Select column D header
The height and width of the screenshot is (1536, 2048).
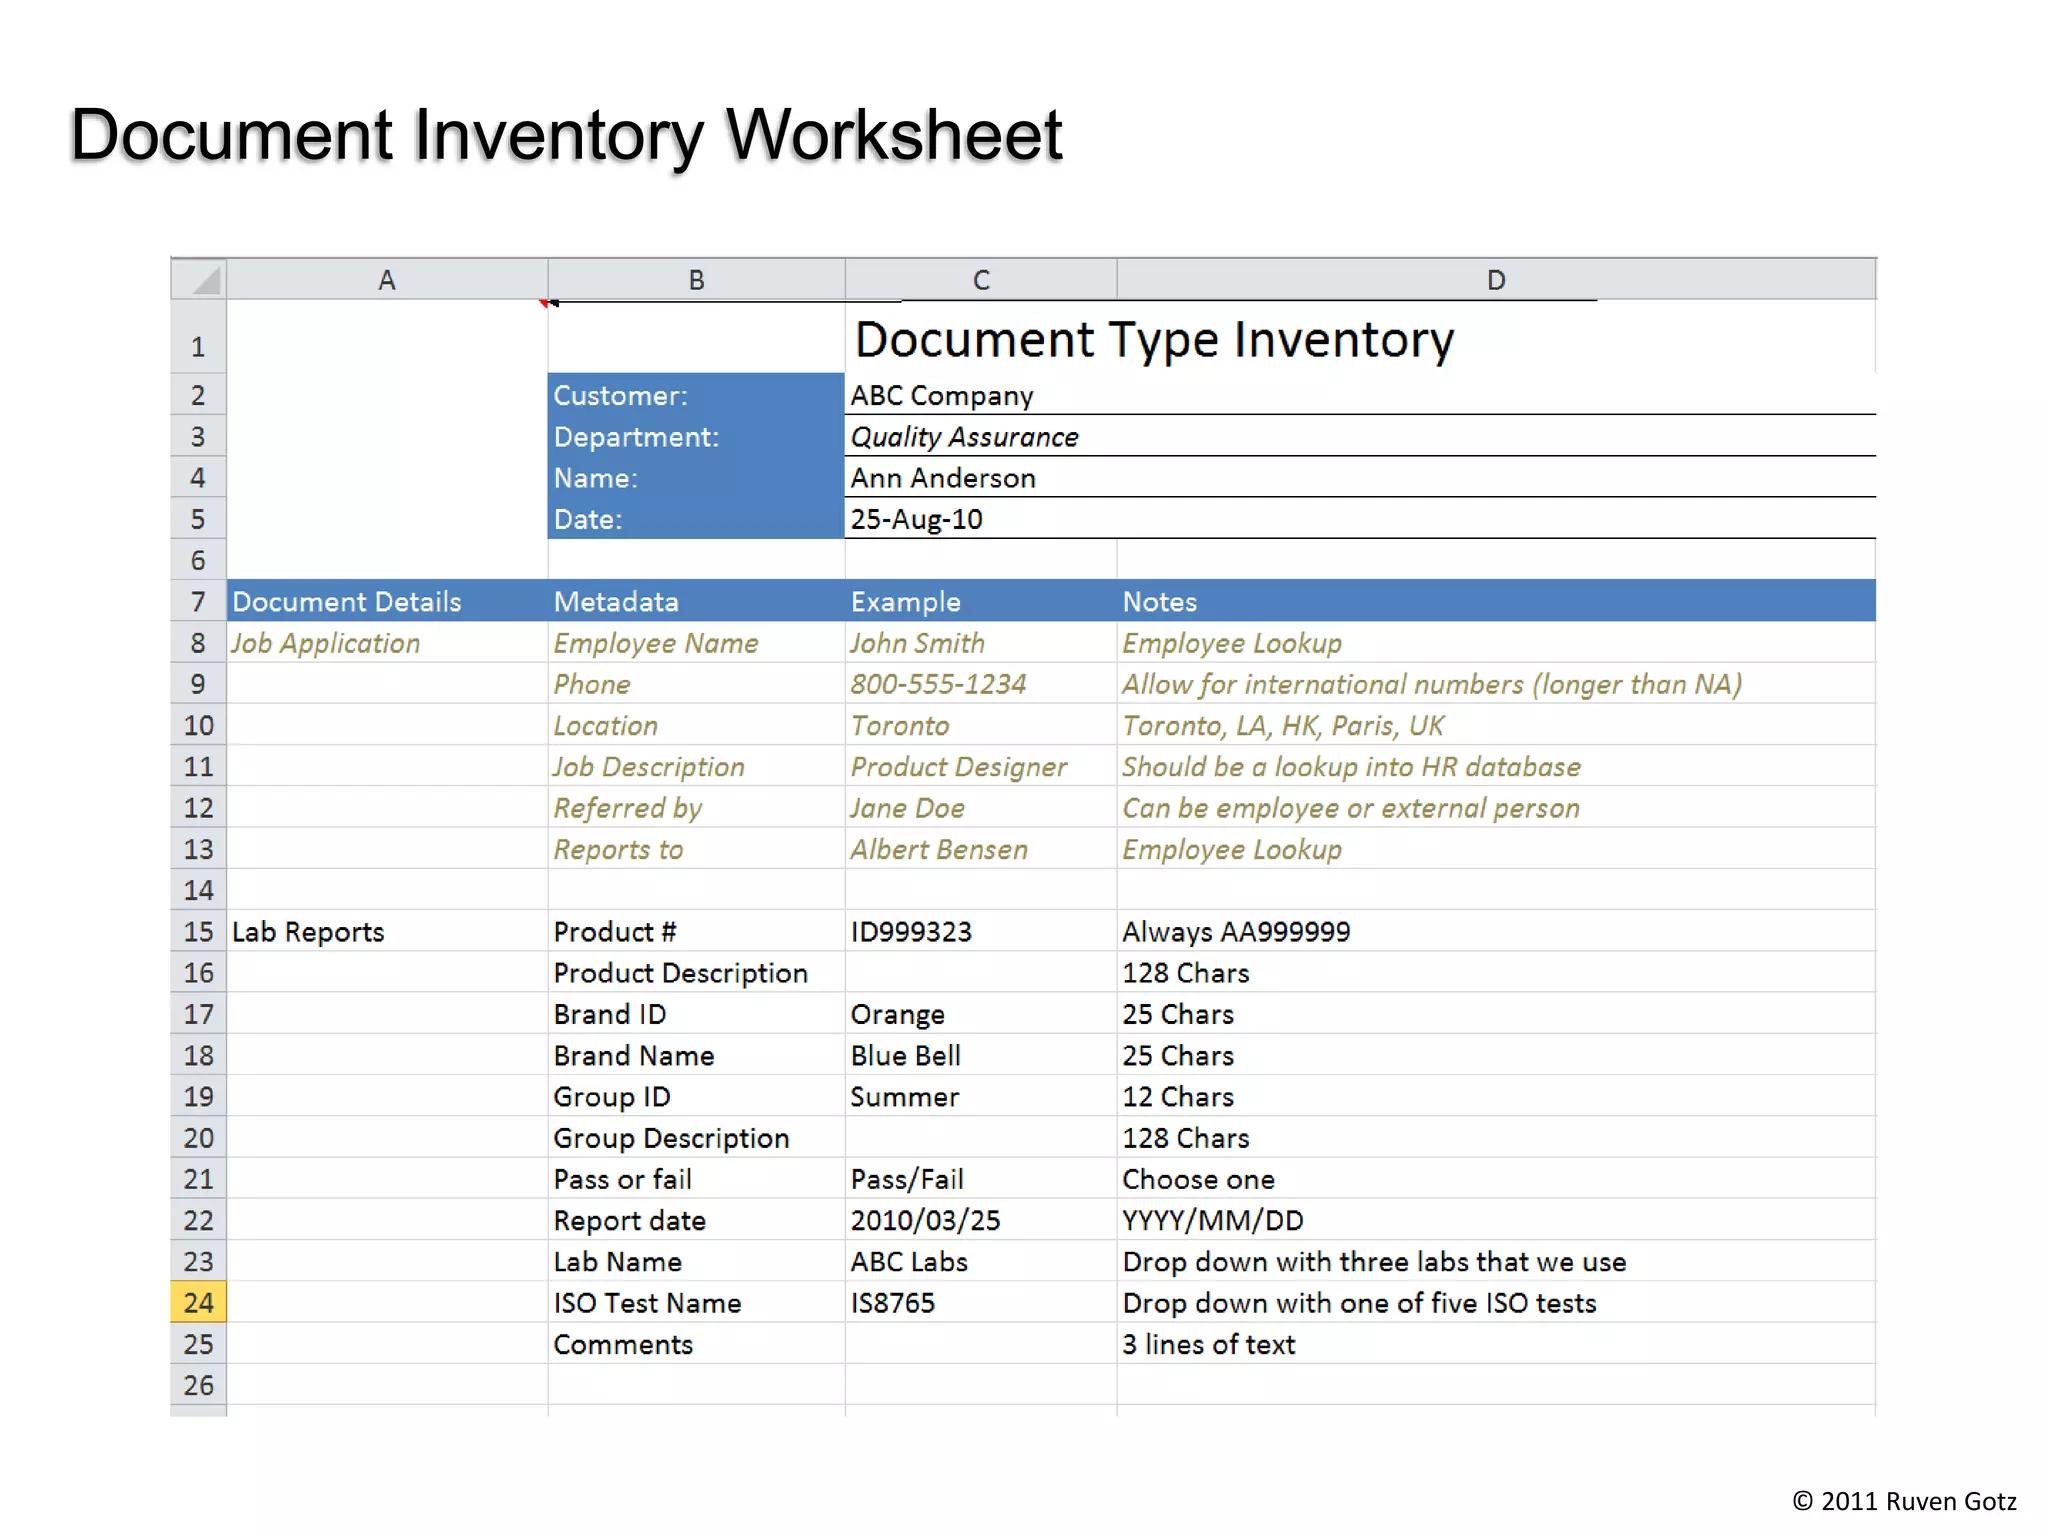[x=1496, y=279]
